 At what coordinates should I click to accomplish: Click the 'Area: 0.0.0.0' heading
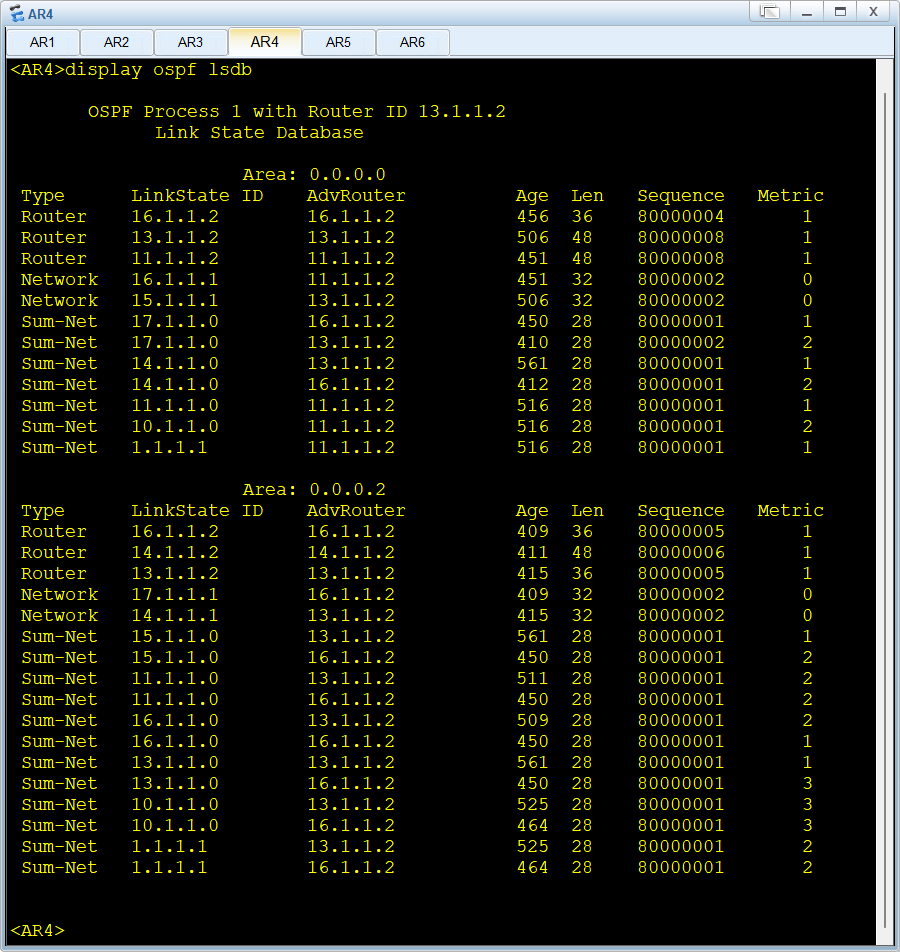314,175
